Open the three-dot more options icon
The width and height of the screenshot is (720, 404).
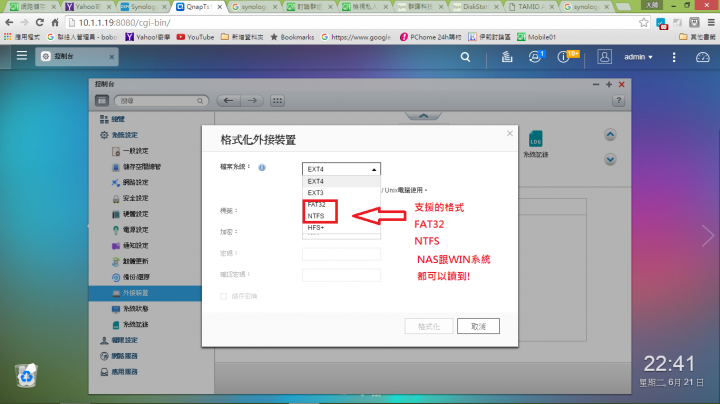(674, 57)
